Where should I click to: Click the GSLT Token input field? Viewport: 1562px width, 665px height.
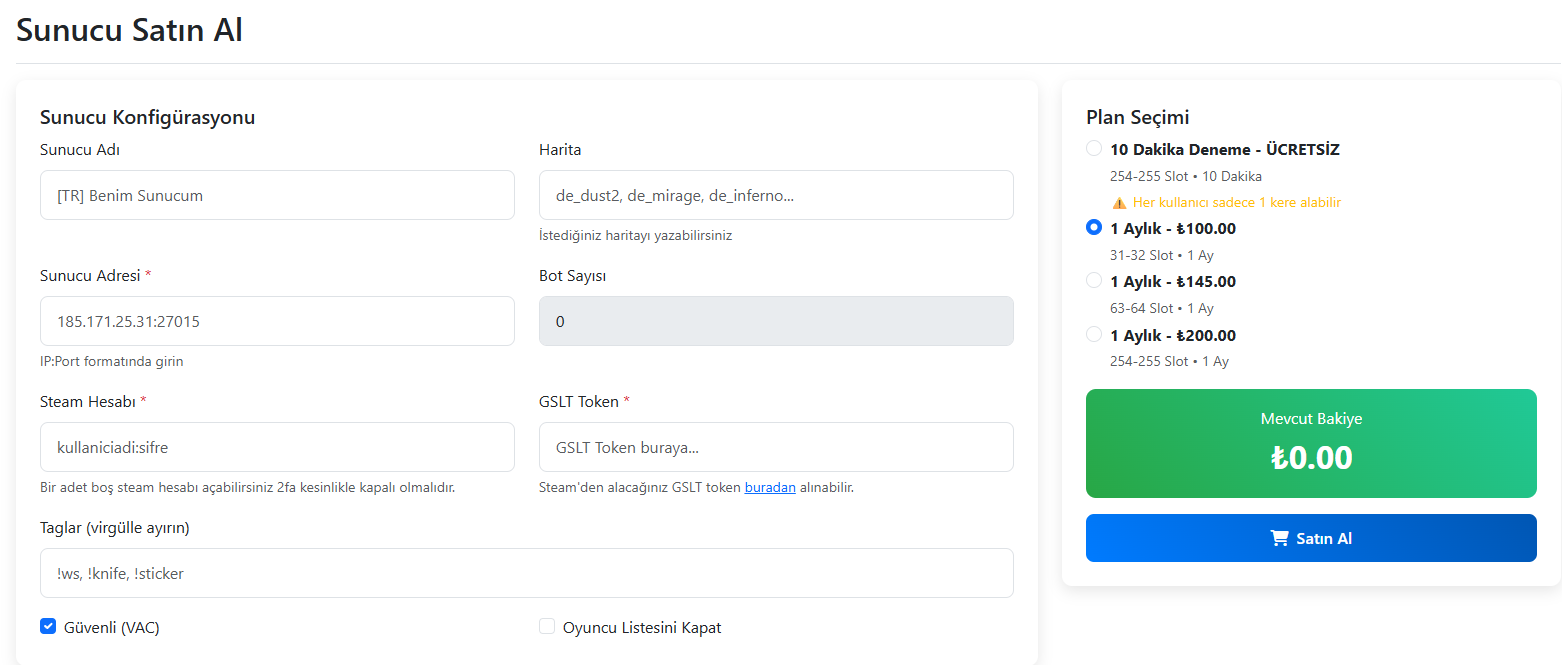(x=775, y=447)
